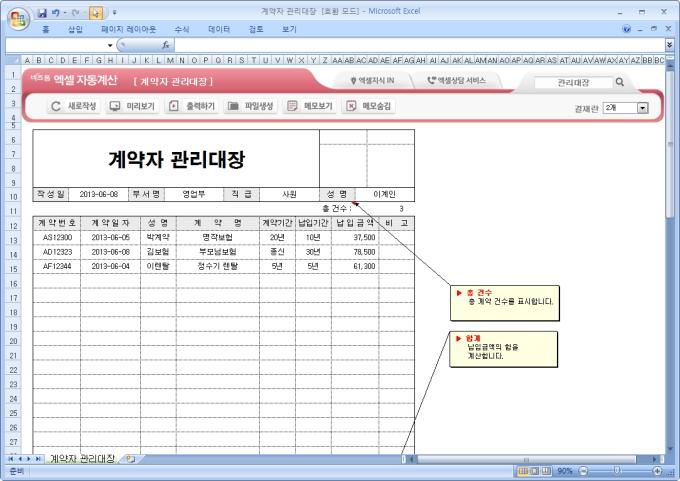
Task: Select the 납입금액 column header cell
Action: pyautogui.click(x=355, y=223)
